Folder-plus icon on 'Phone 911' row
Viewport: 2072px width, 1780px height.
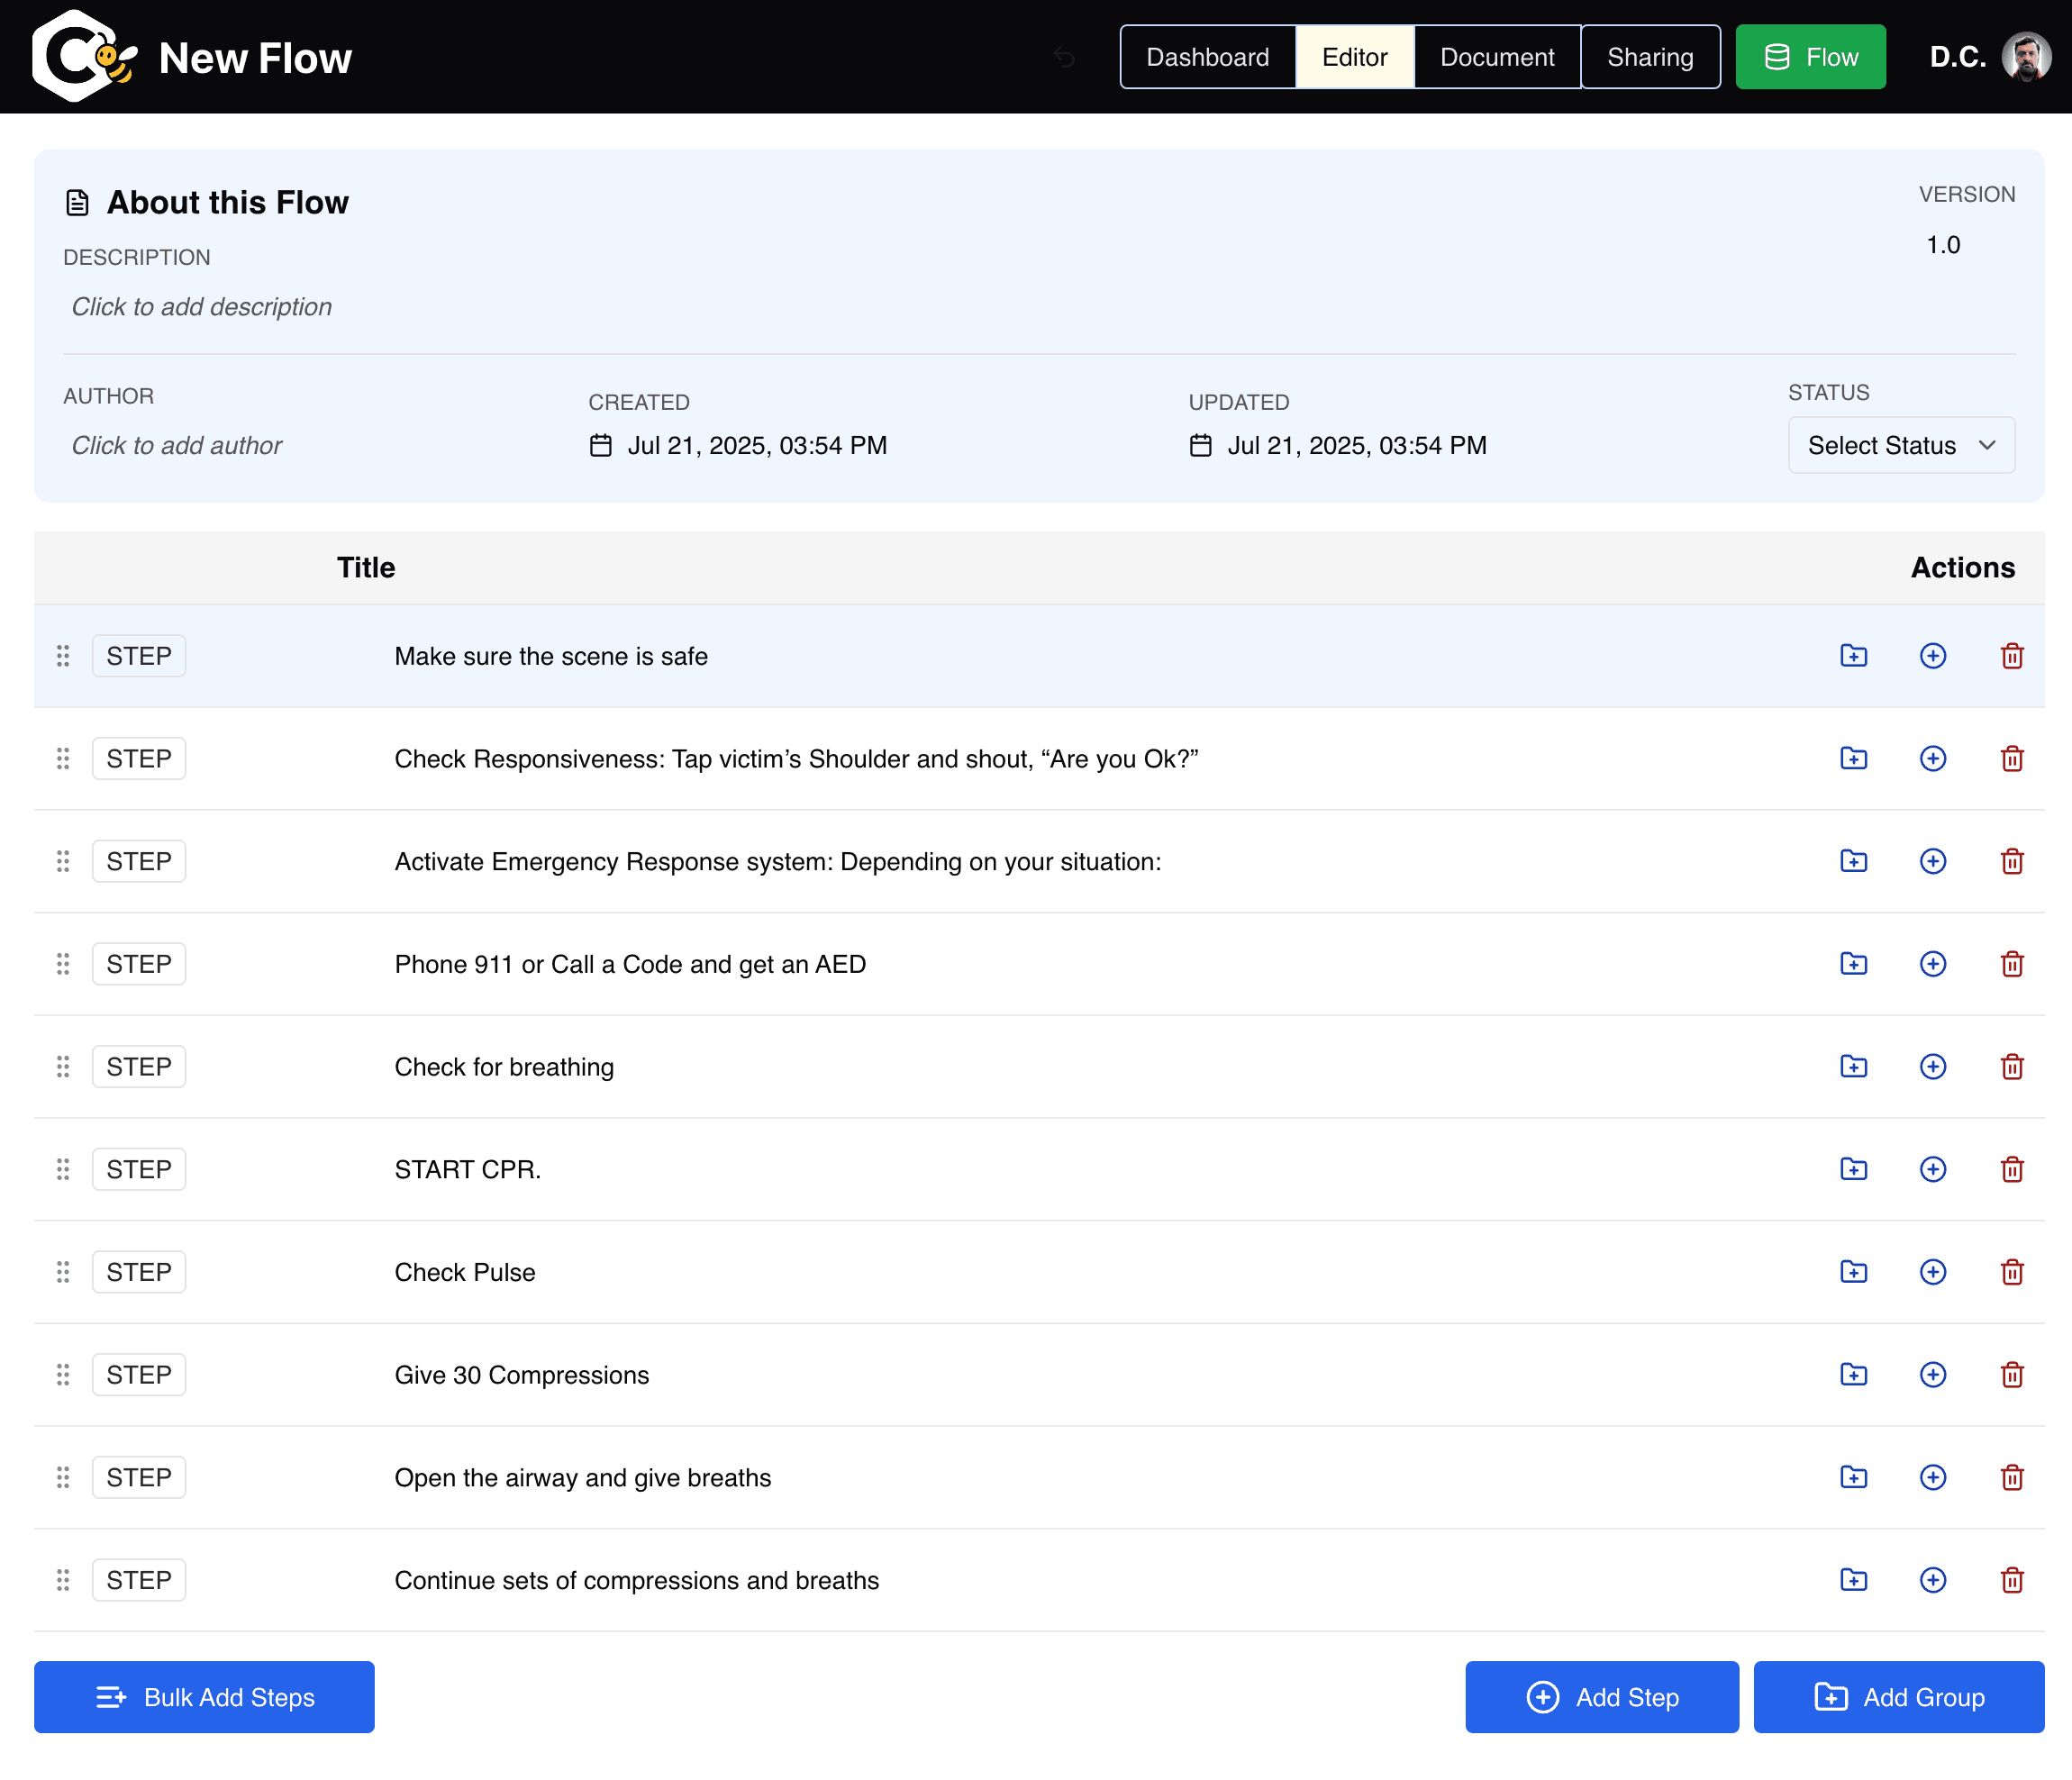1854,964
